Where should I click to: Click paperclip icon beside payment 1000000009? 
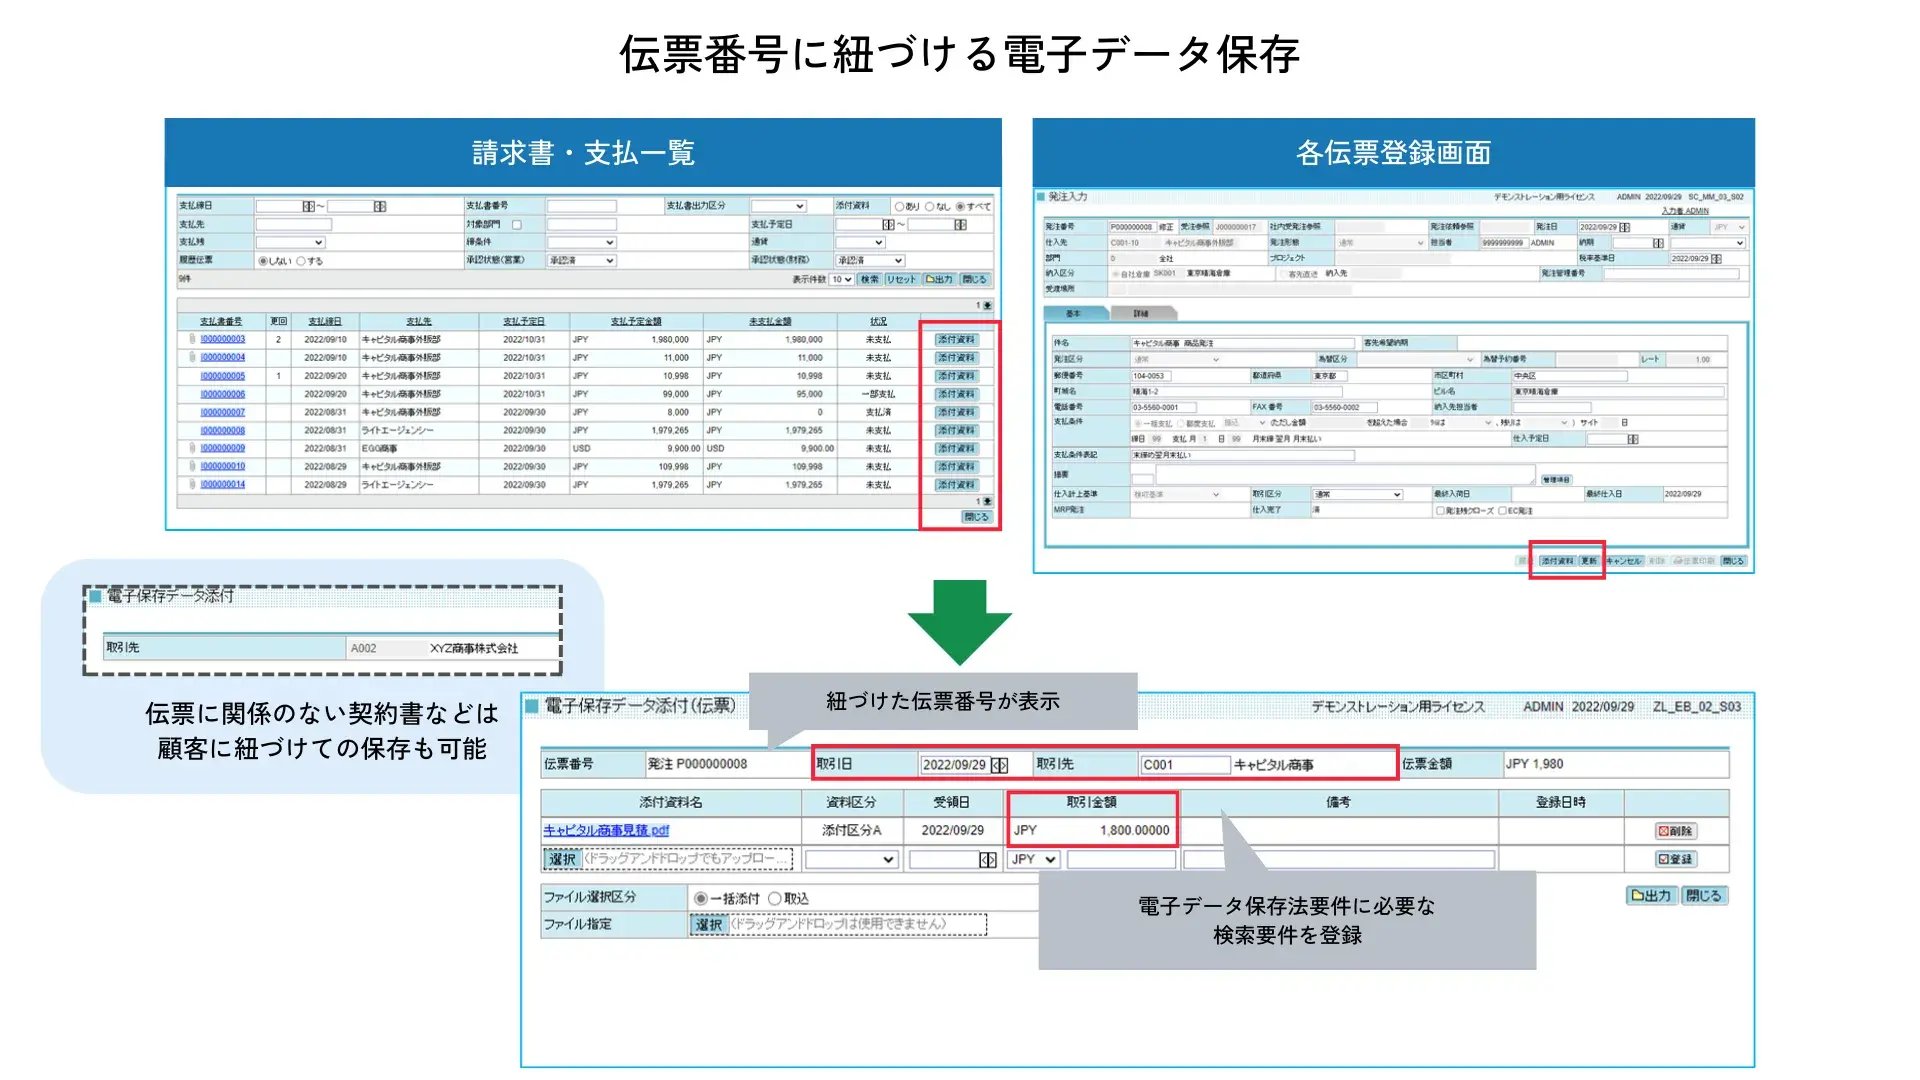pos(192,448)
